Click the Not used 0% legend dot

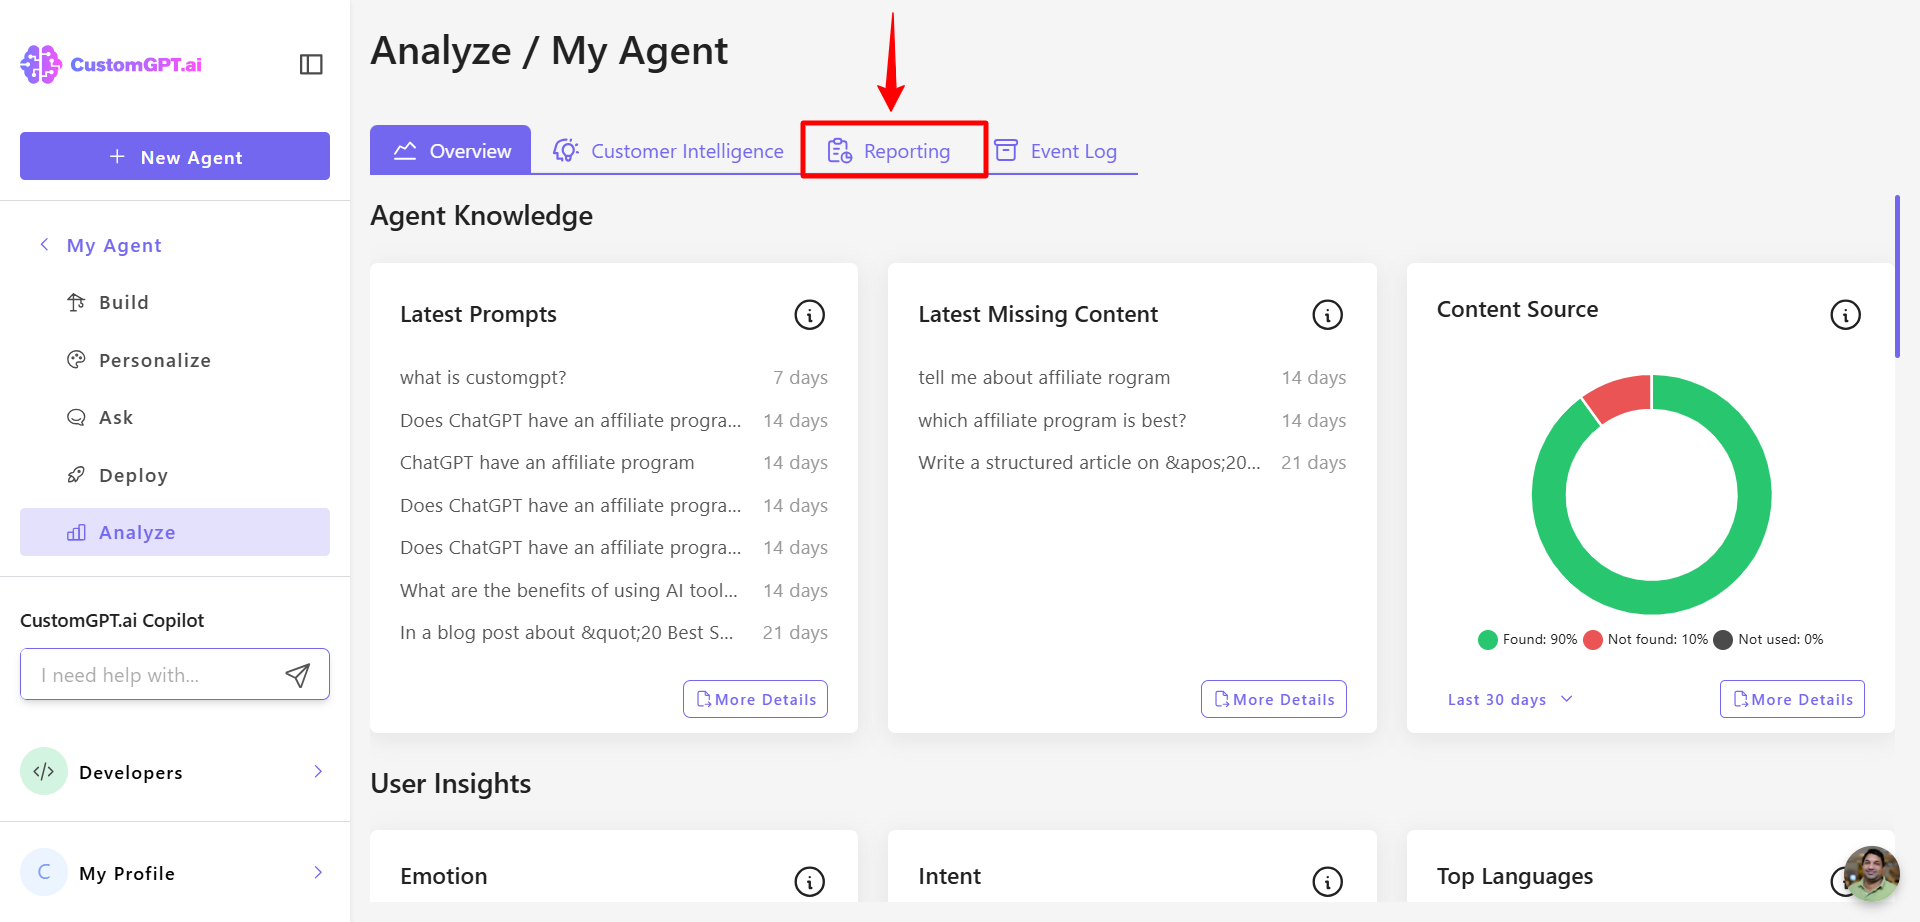tap(1723, 640)
